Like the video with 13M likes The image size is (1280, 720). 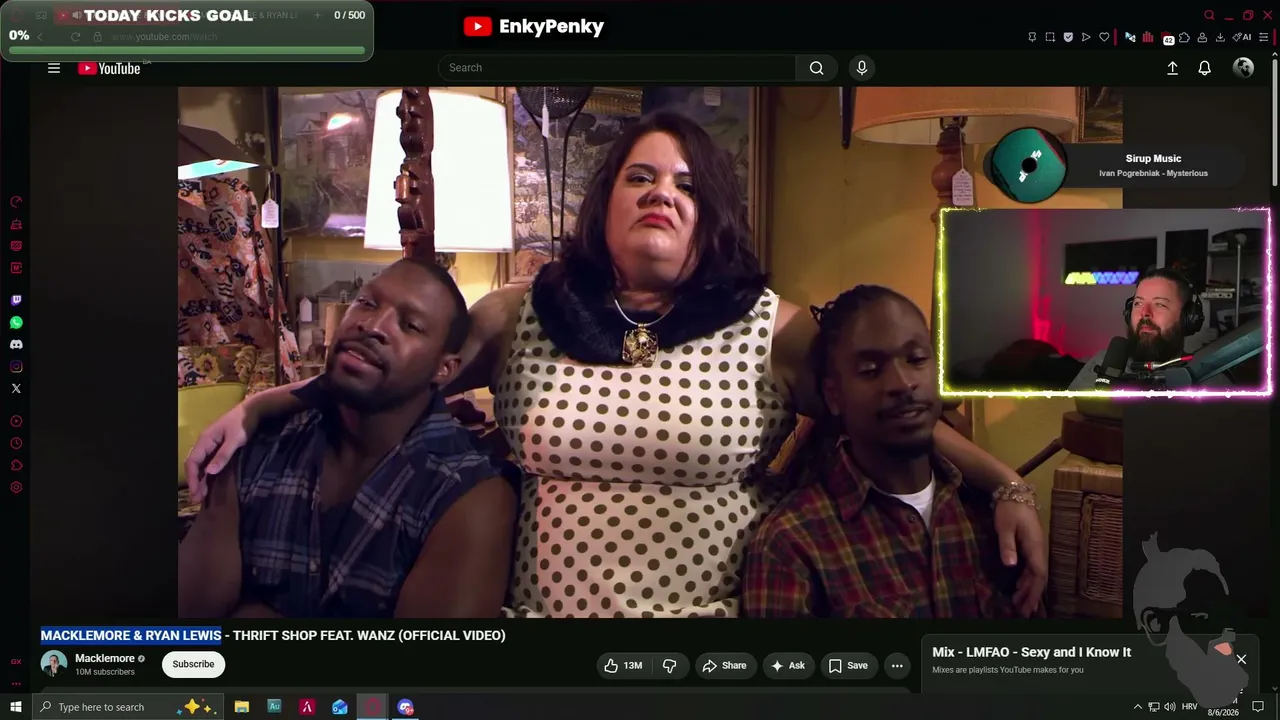click(x=623, y=665)
